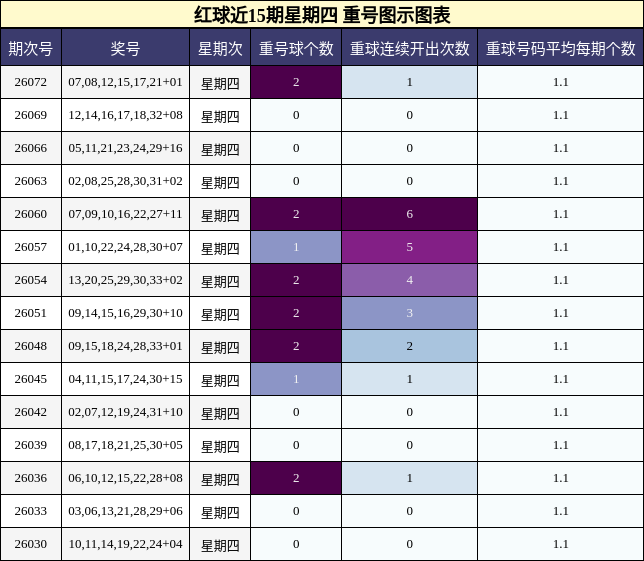This screenshot has height=561, width=644.
Task: Click issue number 26060
Action: pos(31,214)
